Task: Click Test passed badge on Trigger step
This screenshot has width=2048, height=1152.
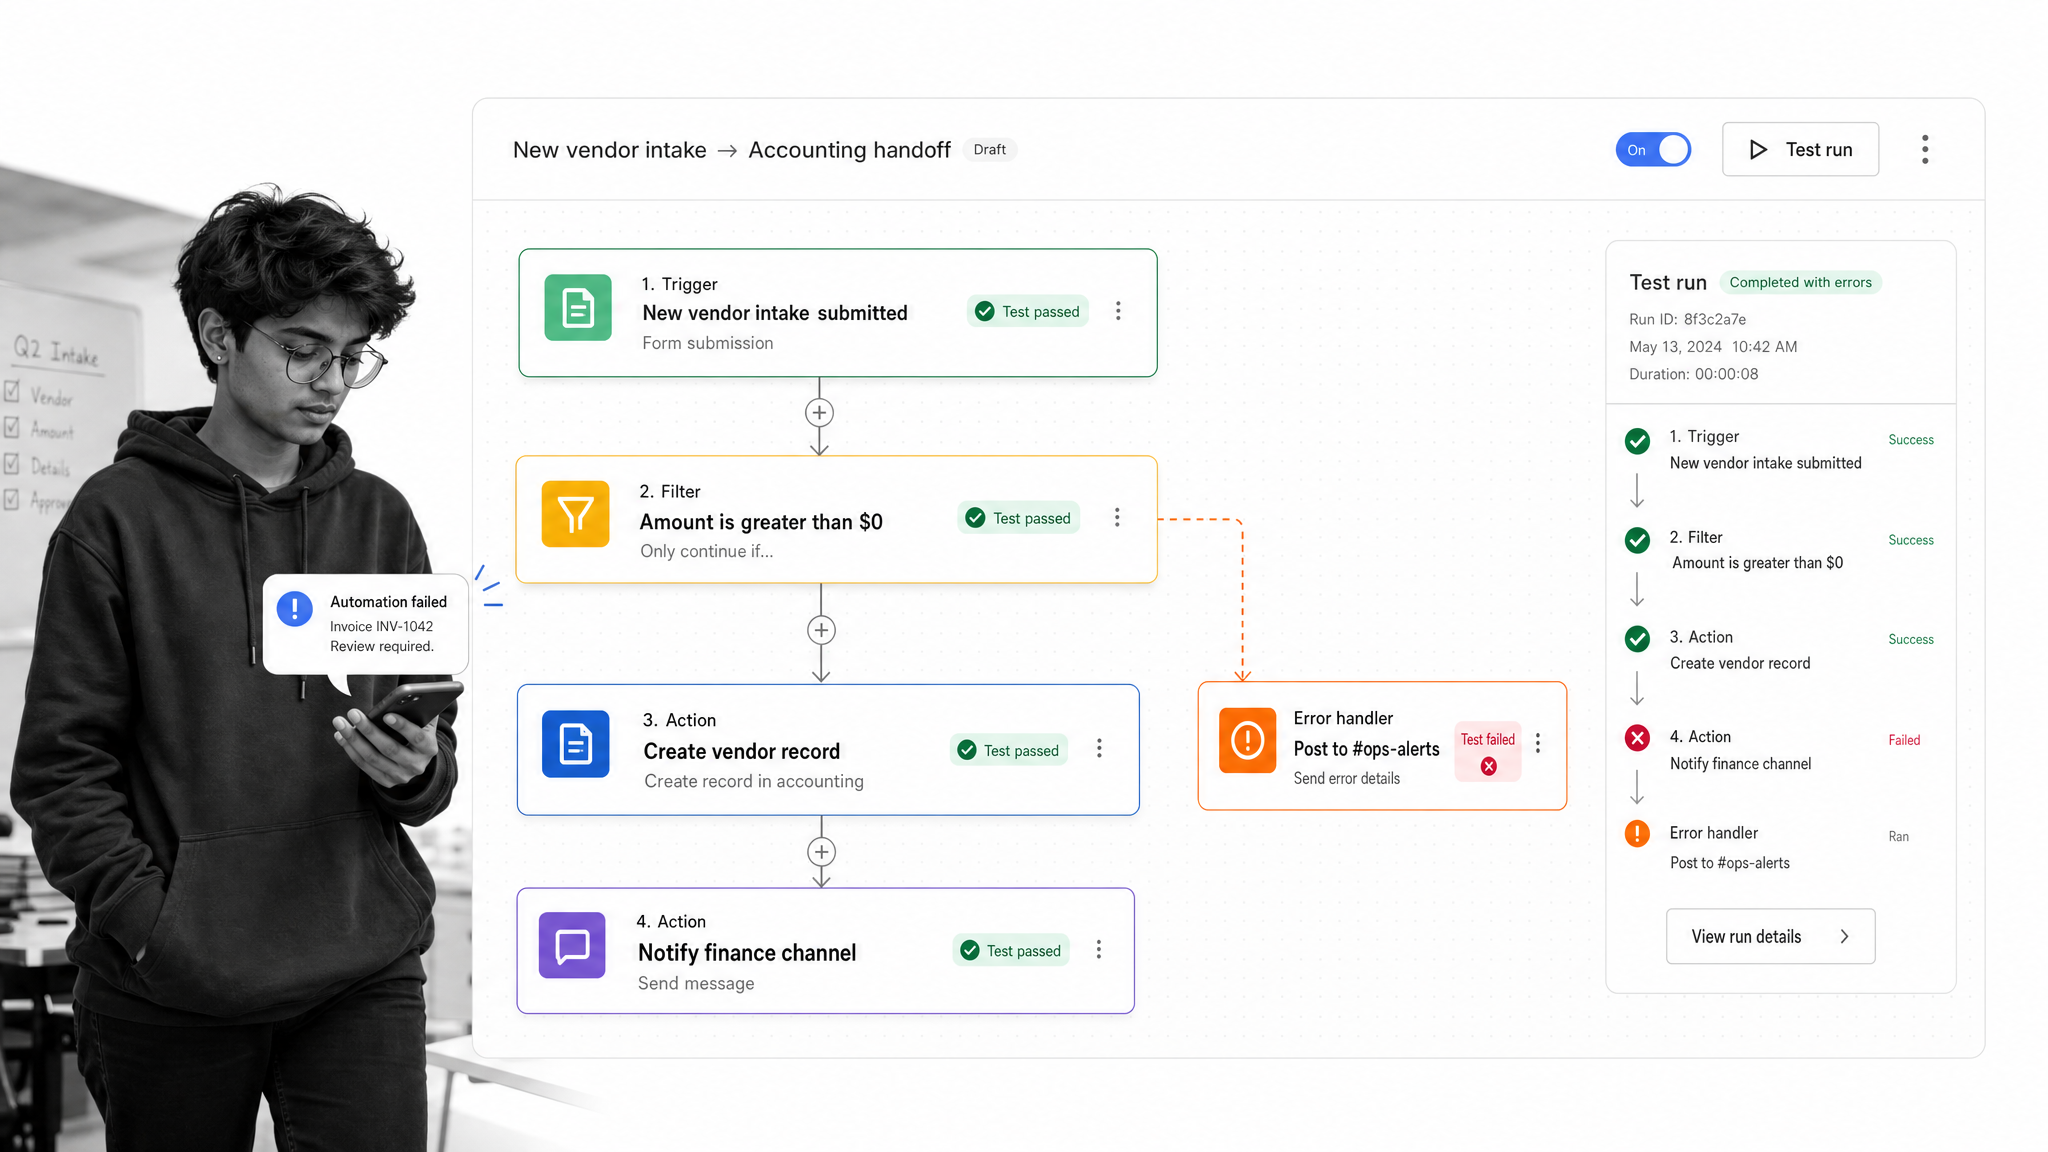Action: pos(1027,311)
